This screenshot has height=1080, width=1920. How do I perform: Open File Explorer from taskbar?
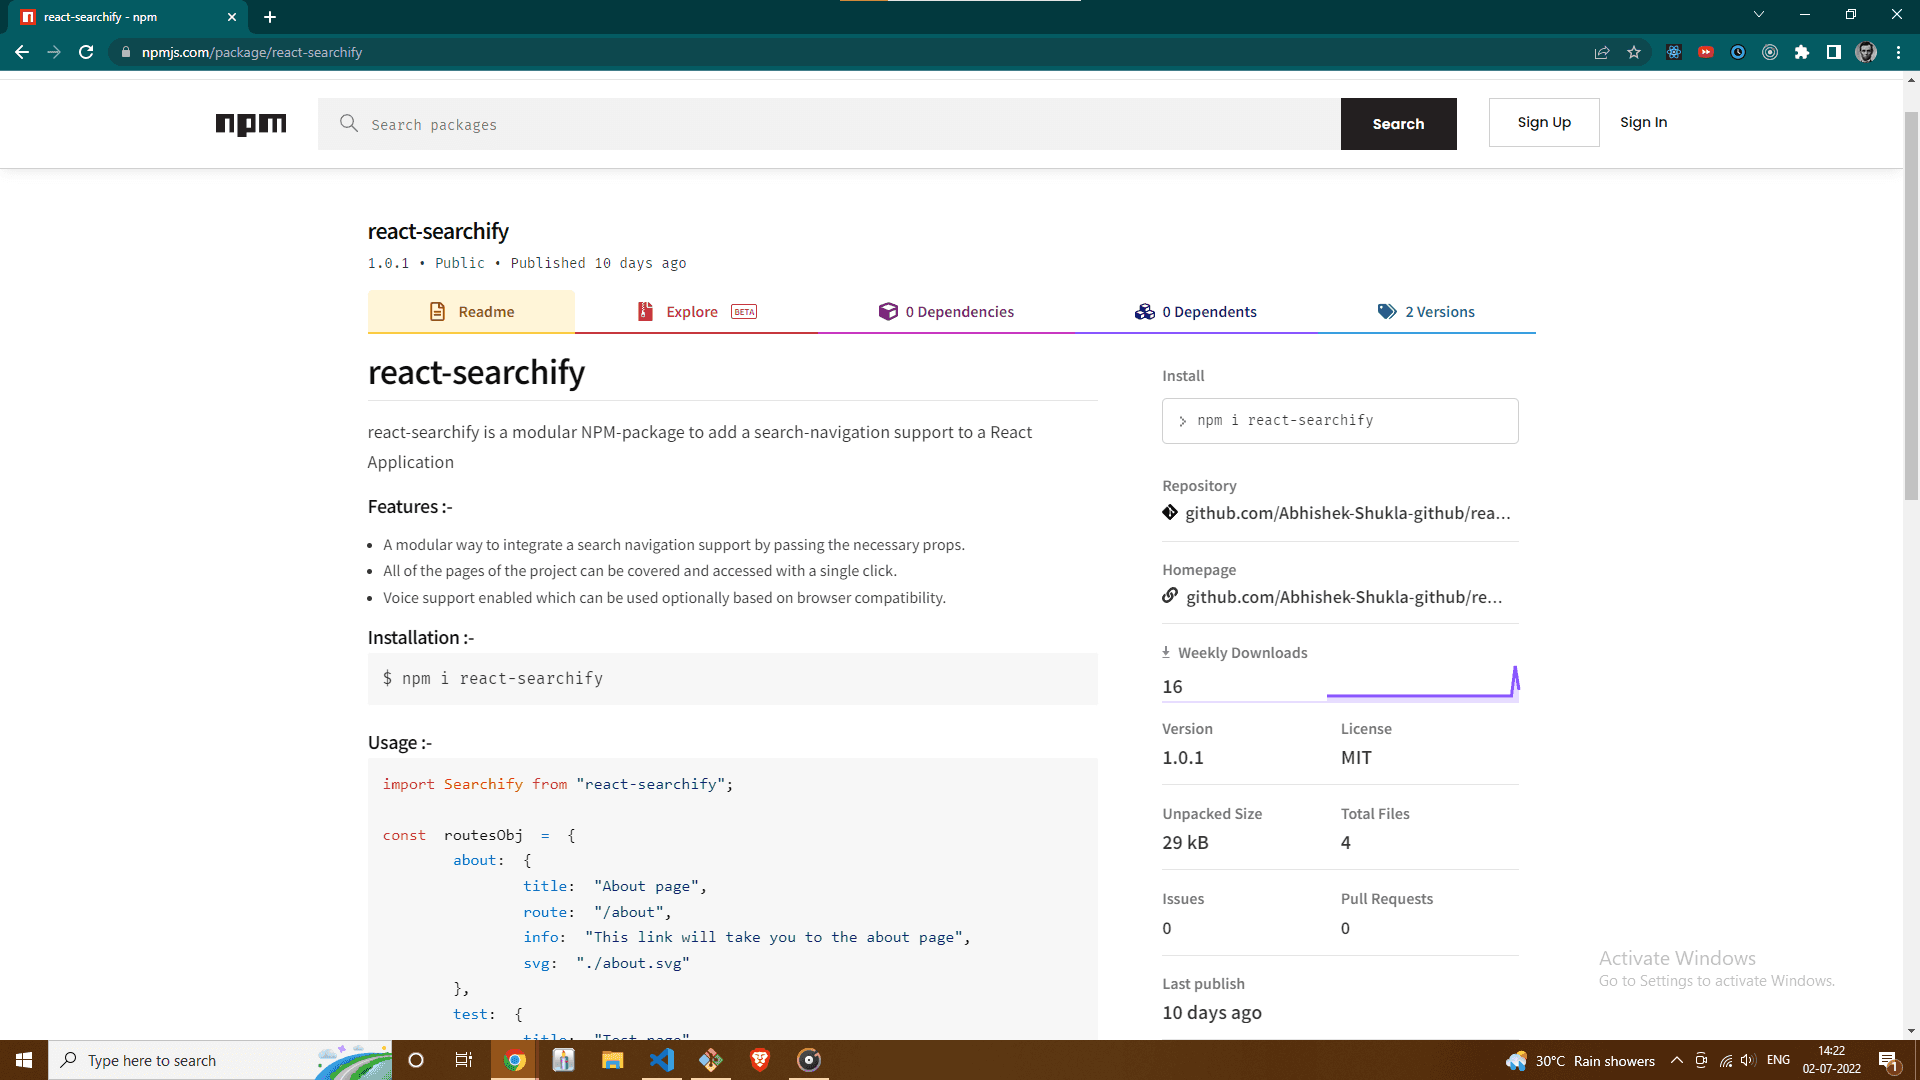pos(612,1060)
